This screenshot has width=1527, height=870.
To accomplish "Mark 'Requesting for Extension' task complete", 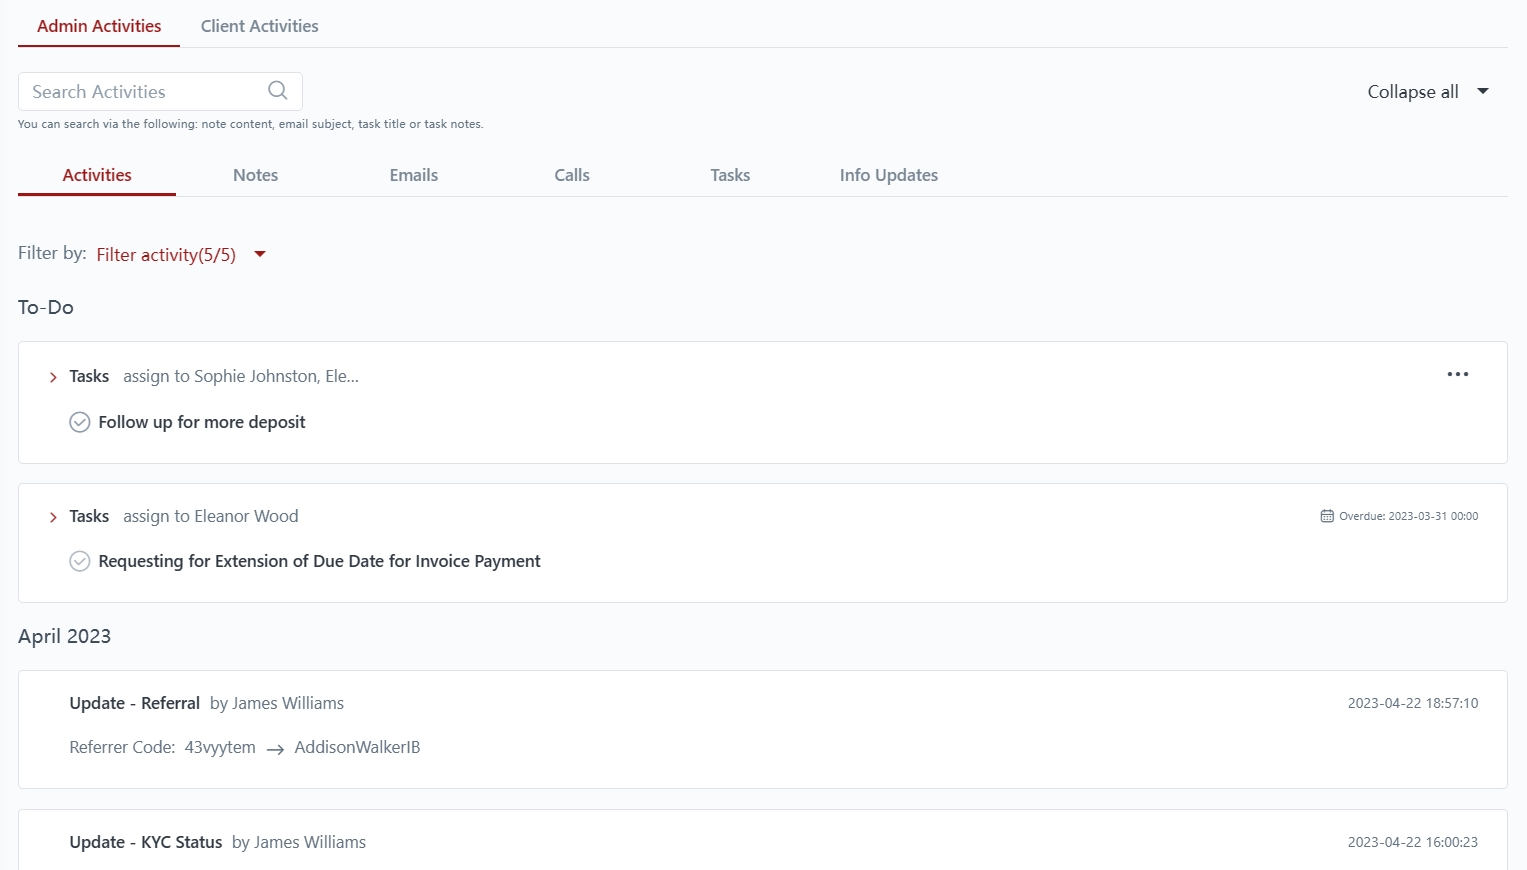I will (80, 561).
